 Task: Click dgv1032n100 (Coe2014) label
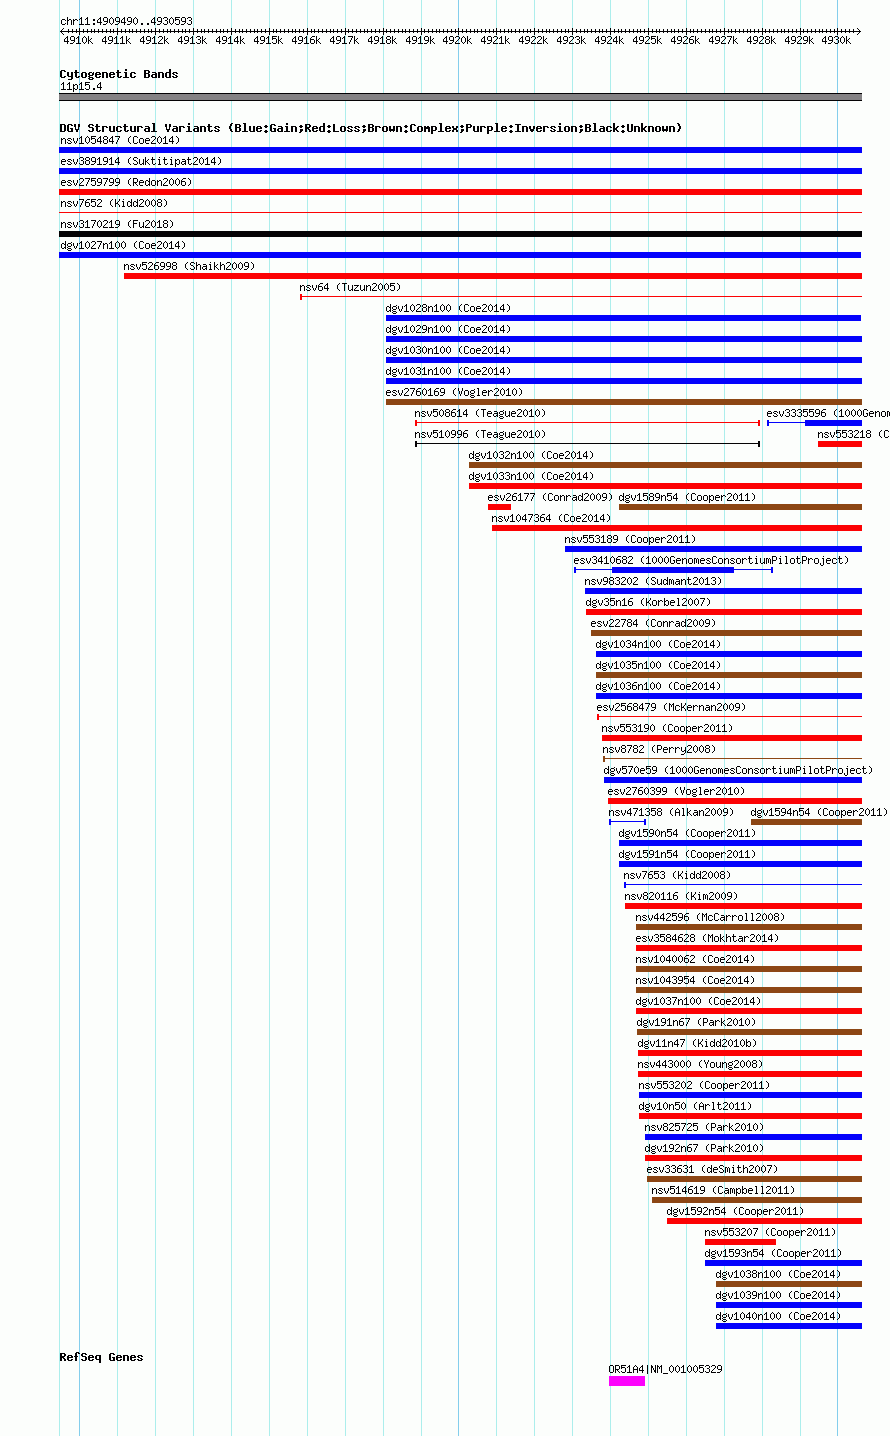click(531, 455)
